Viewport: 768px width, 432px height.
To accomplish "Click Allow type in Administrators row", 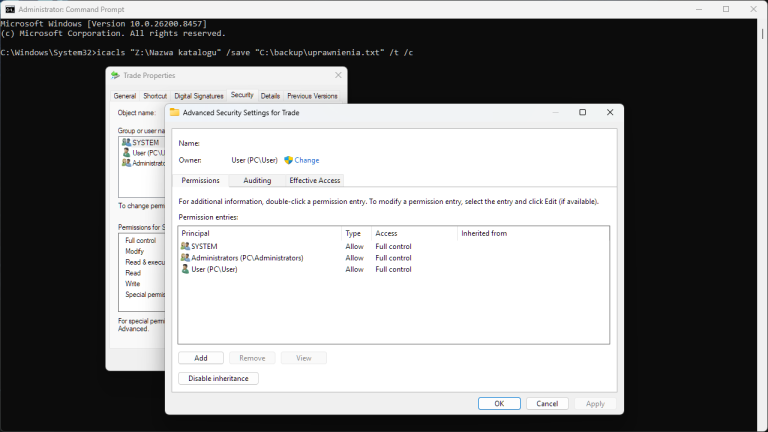I will 355,258.
